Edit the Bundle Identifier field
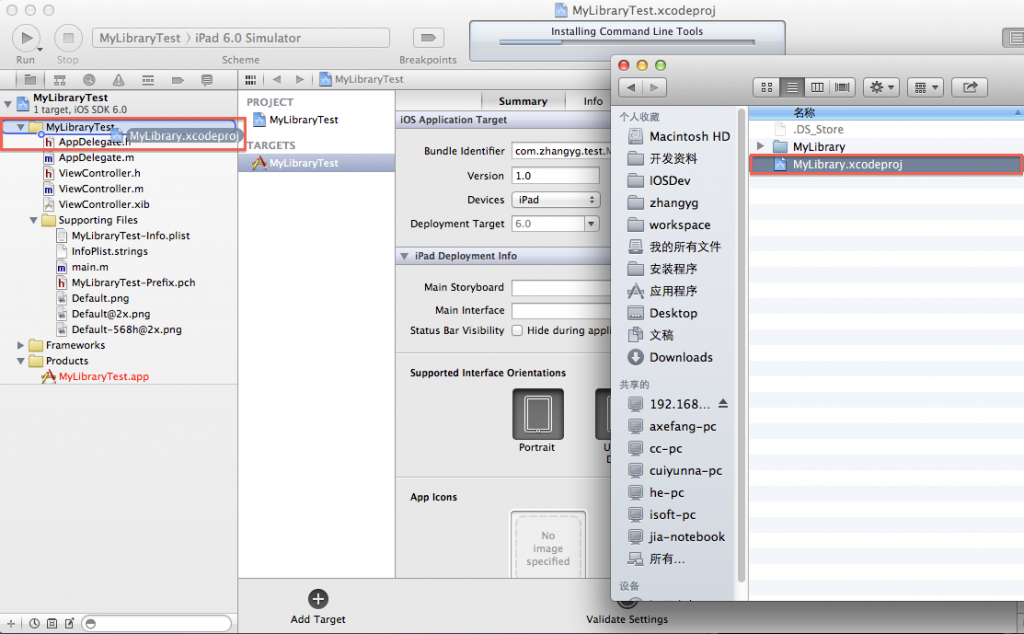Screen dimensions: 1024x634 click(x=561, y=151)
